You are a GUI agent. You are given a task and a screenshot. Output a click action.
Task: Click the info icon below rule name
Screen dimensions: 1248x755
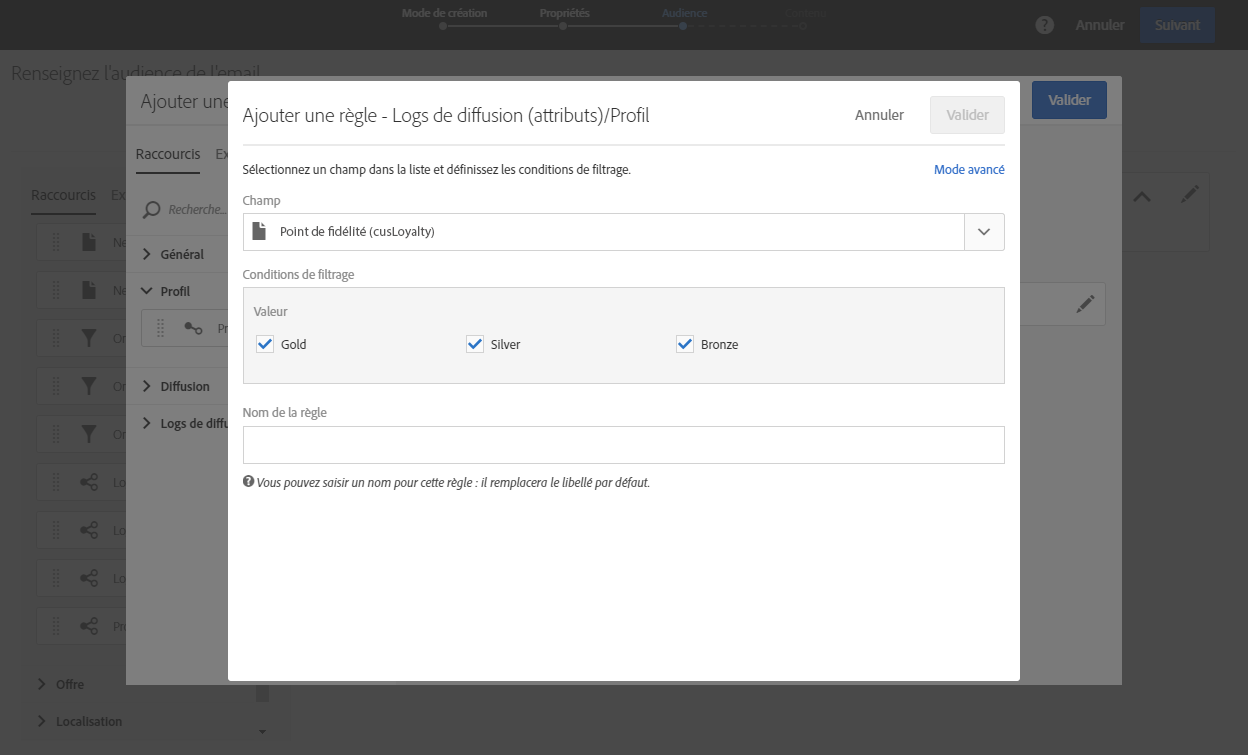click(248, 482)
